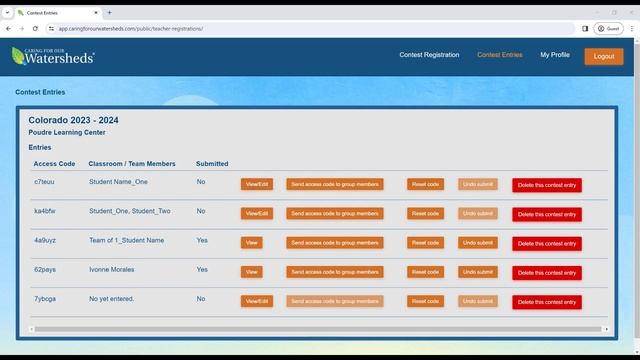
Task: View the entry by Ivonne Morales
Action: (x=251, y=272)
